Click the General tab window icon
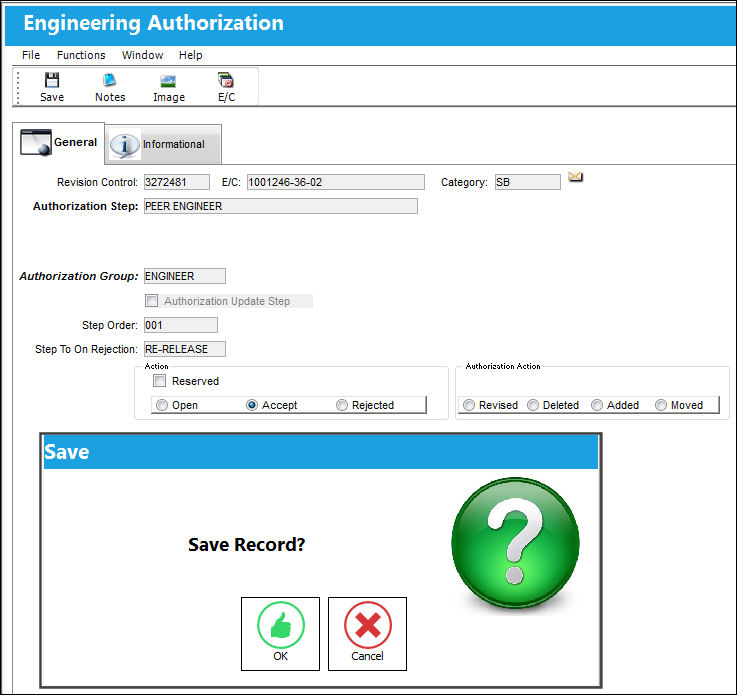 tap(36, 142)
